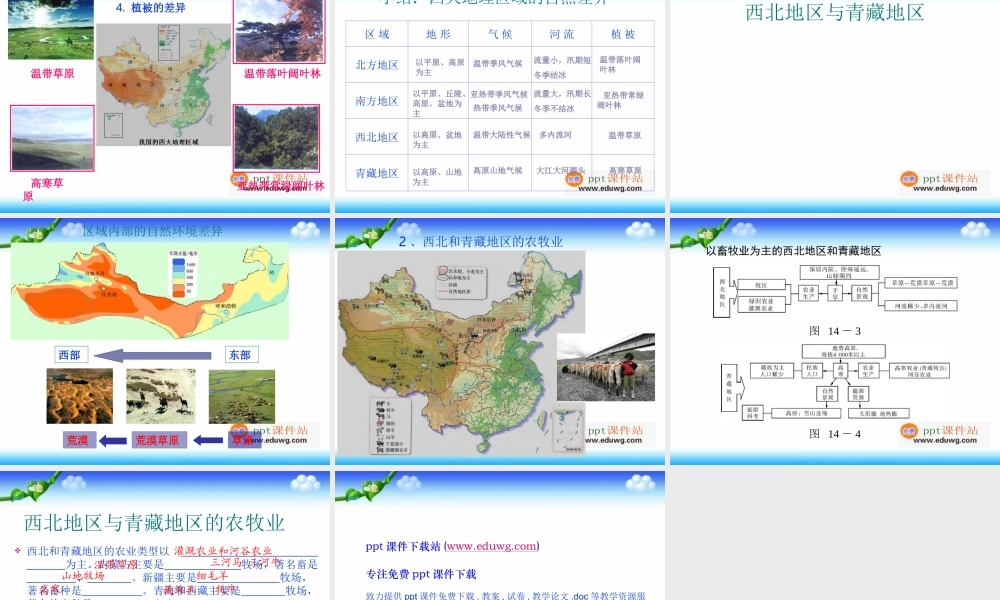Viewport: 1000px width, 600px height.
Task: Click the 植被 header cell in the table
Action: [623, 34]
